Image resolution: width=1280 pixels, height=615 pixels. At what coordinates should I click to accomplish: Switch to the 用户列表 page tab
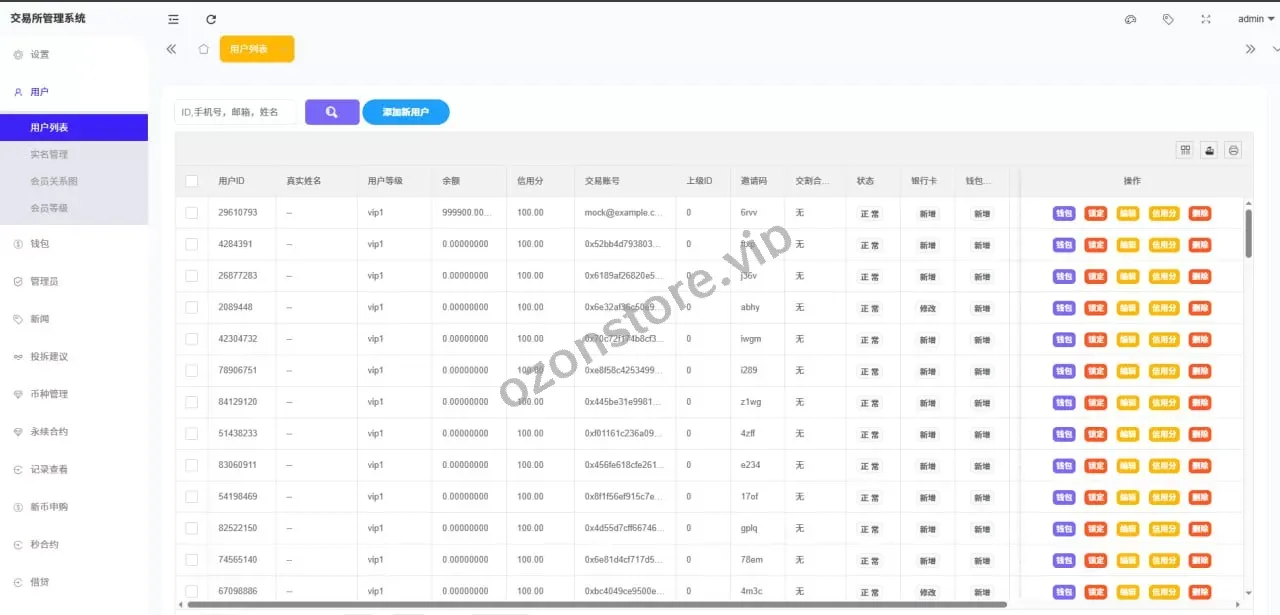click(x=256, y=49)
